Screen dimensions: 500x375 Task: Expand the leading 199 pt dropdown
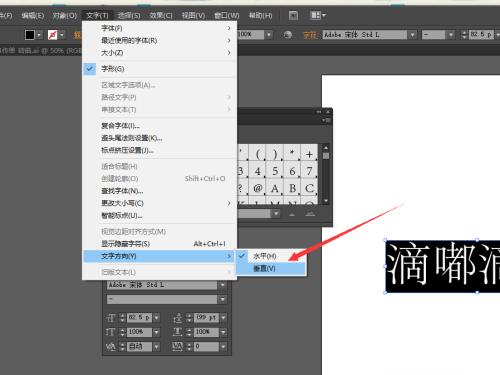tap(223, 317)
